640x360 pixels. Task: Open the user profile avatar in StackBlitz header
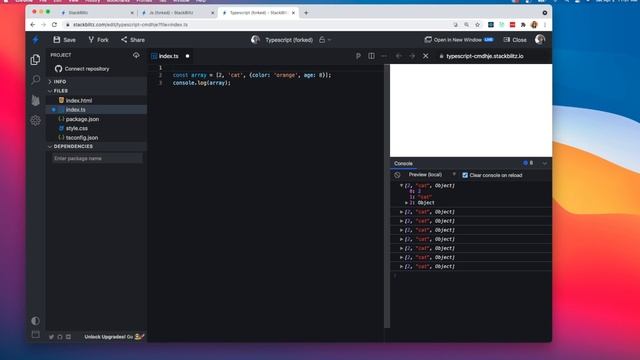(x=540, y=39)
